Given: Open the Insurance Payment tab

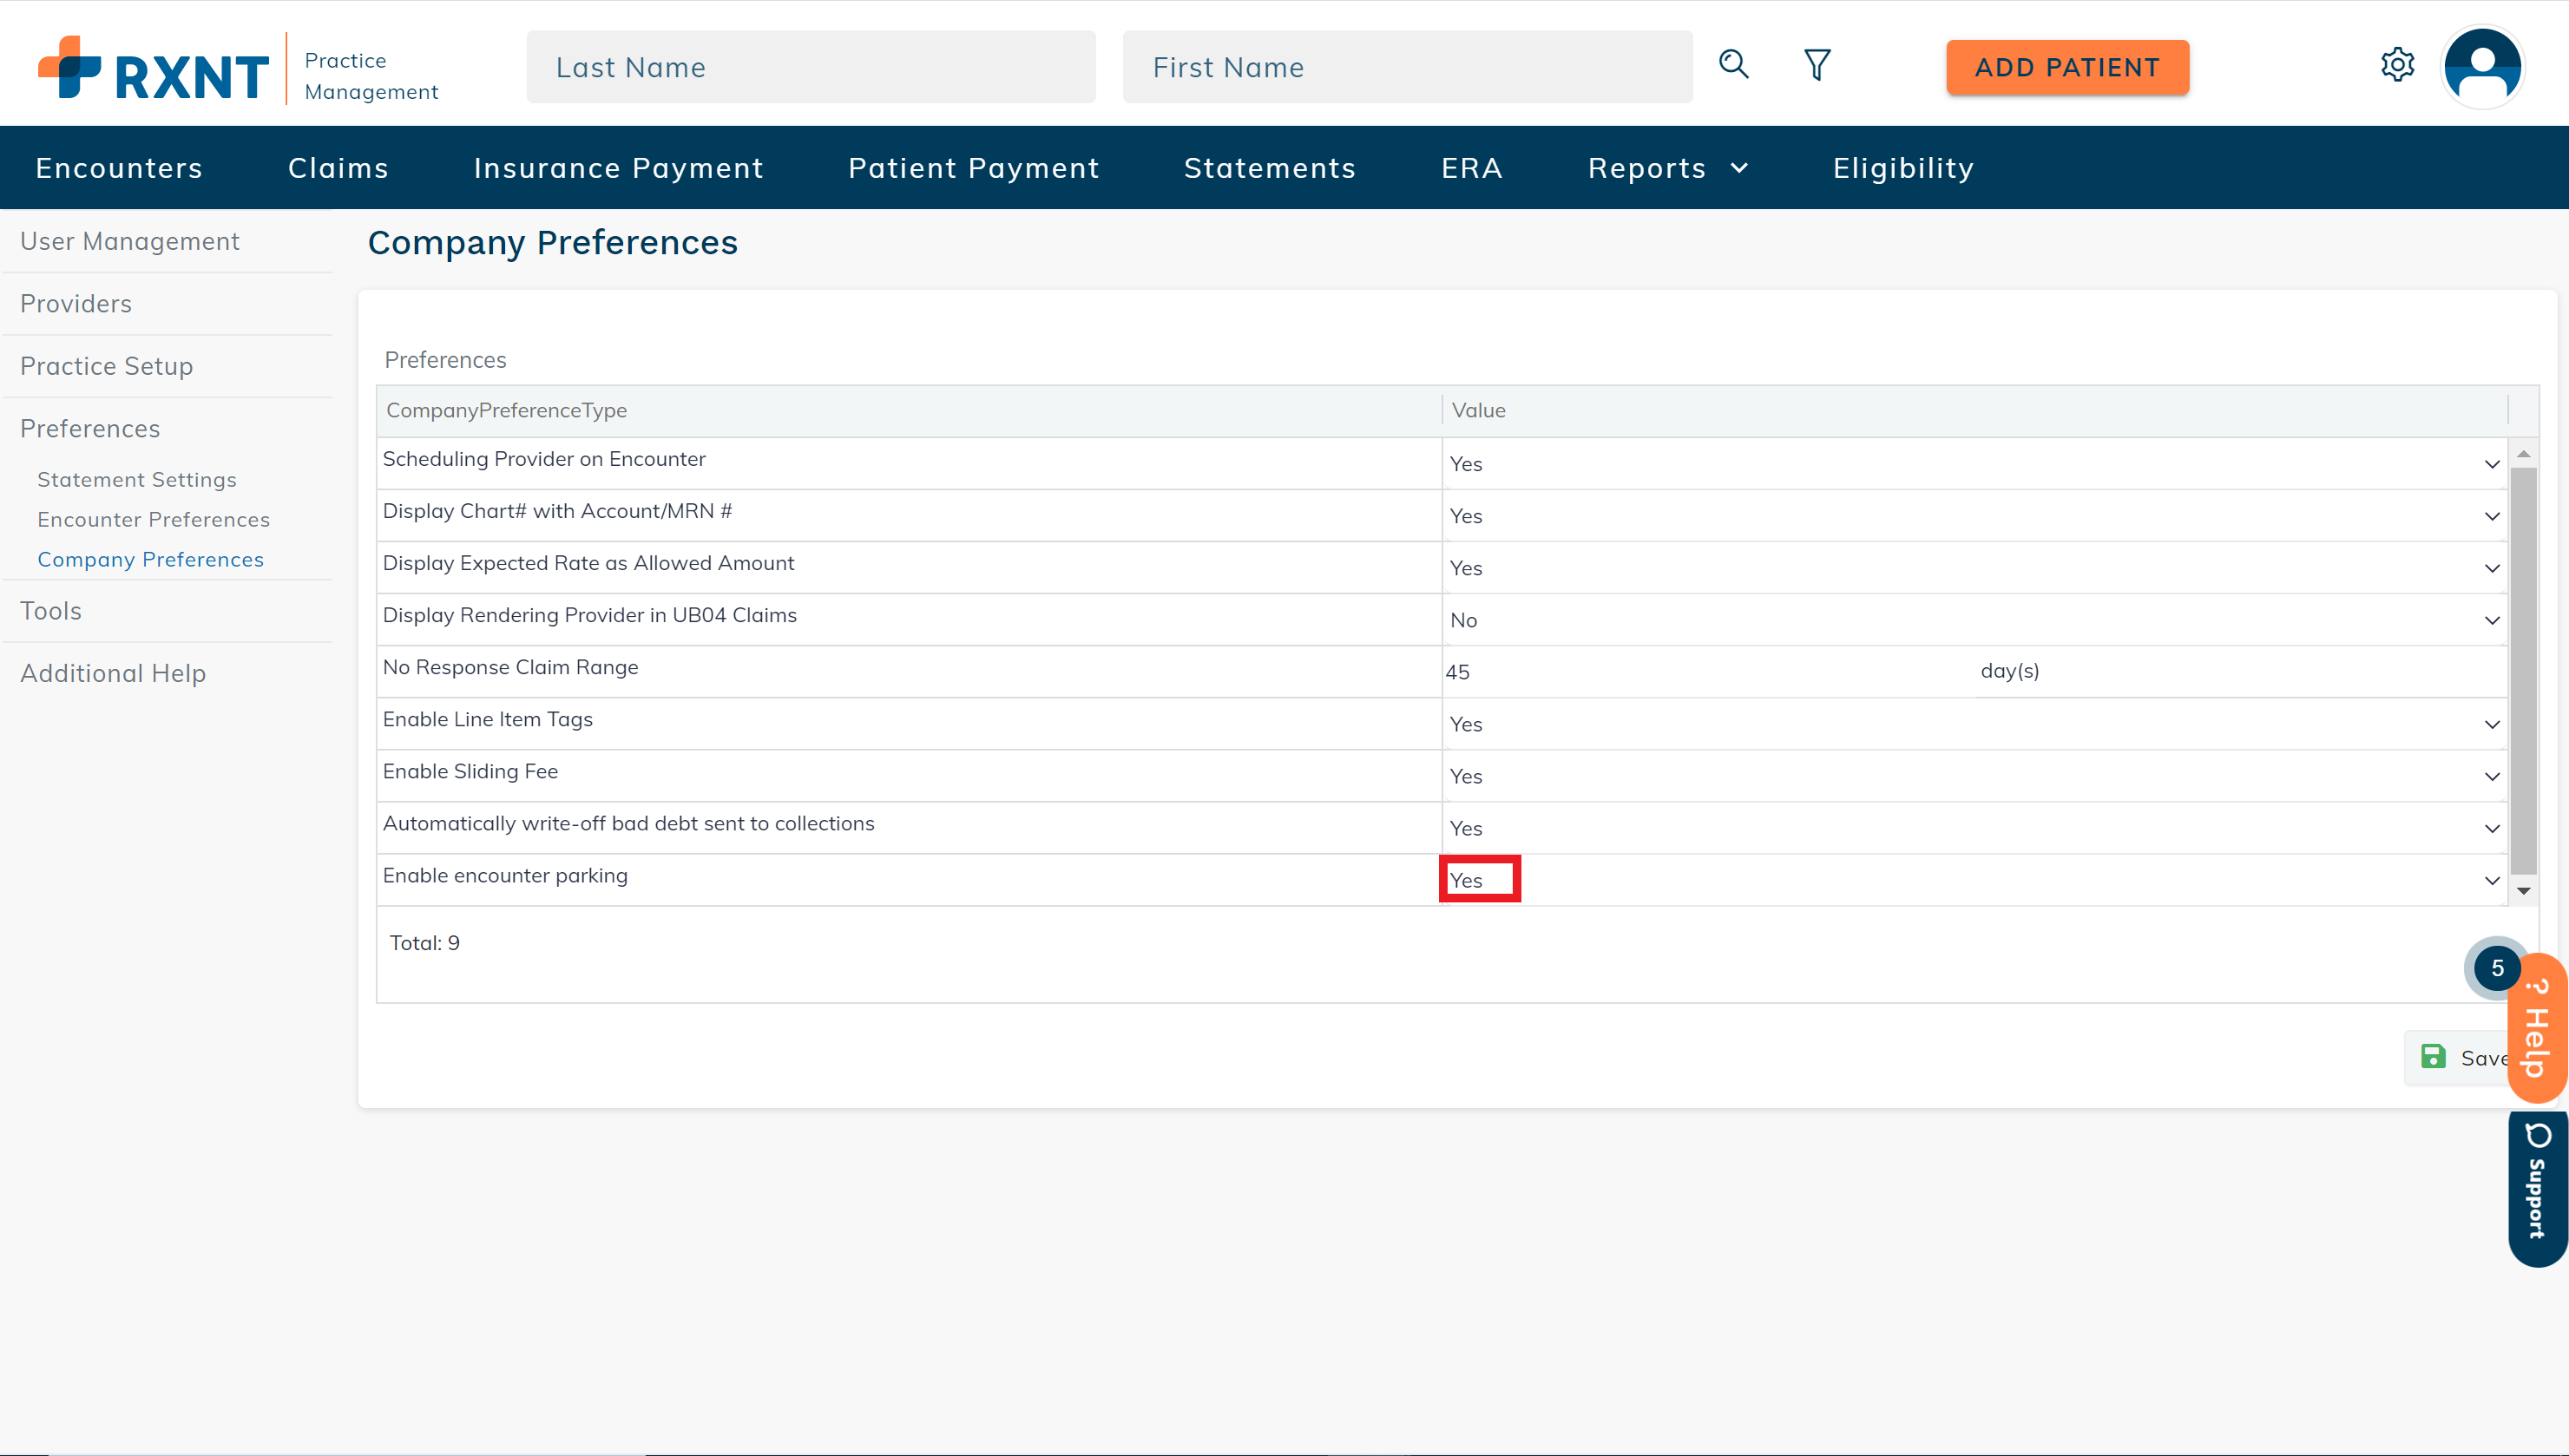Looking at the screenshot, I should coord(618,168).
